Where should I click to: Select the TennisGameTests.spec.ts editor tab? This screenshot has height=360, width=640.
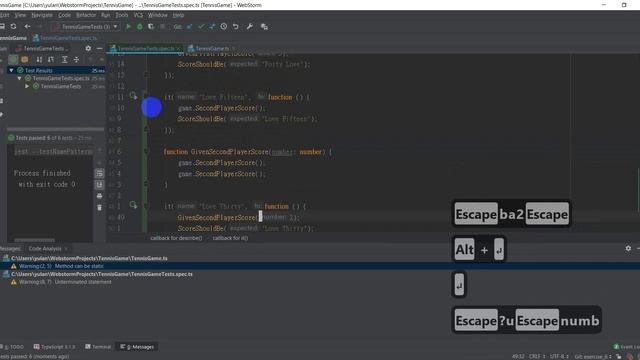pyautogui.click(x=145, y=49)
